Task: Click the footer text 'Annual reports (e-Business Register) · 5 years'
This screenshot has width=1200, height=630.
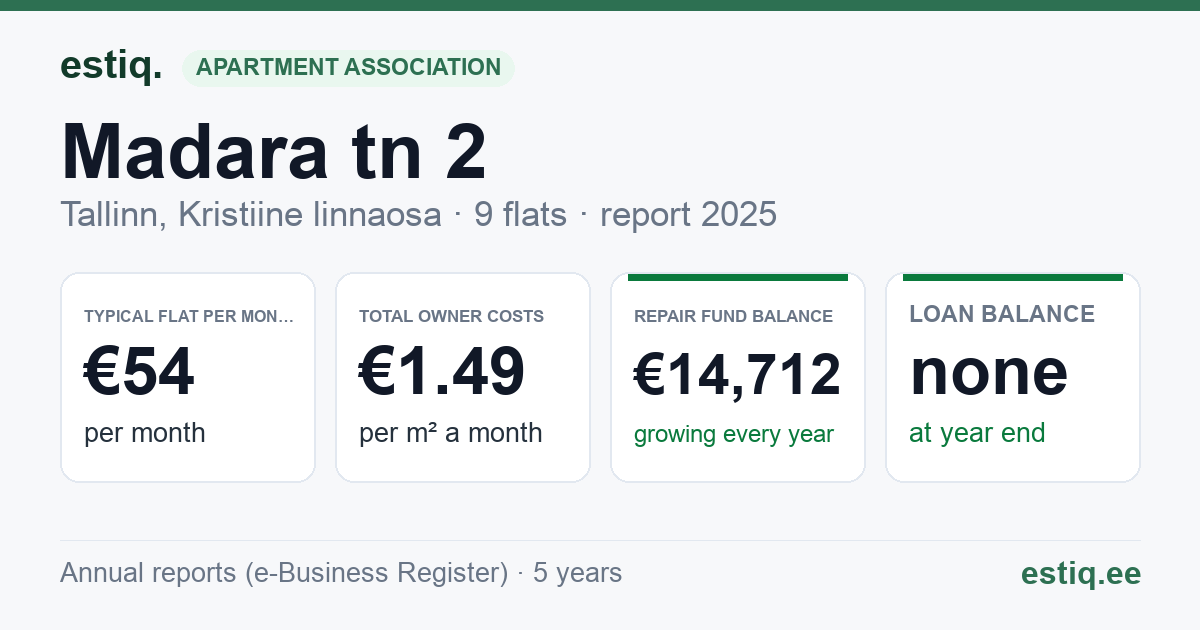Action: tap(341, 573)
